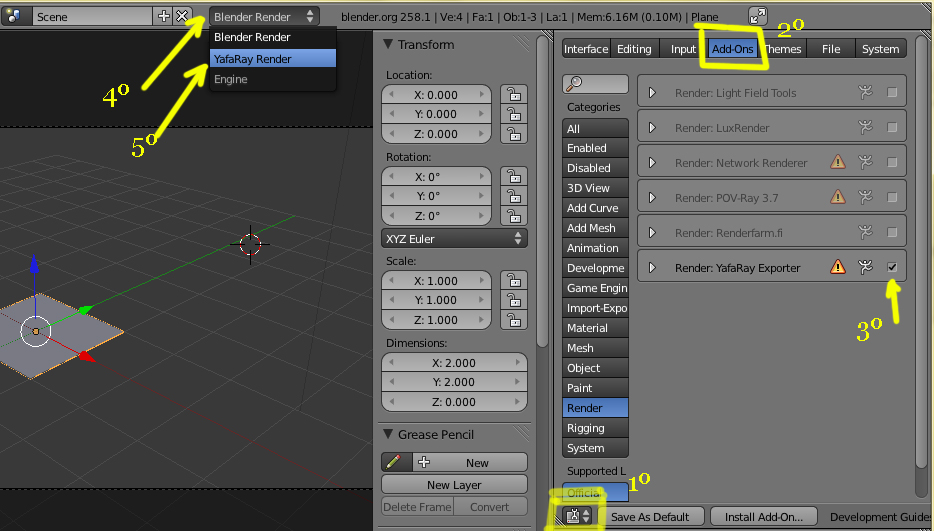
Task: Open the Blender Render engine dropdown
Action: pos(264,17)
